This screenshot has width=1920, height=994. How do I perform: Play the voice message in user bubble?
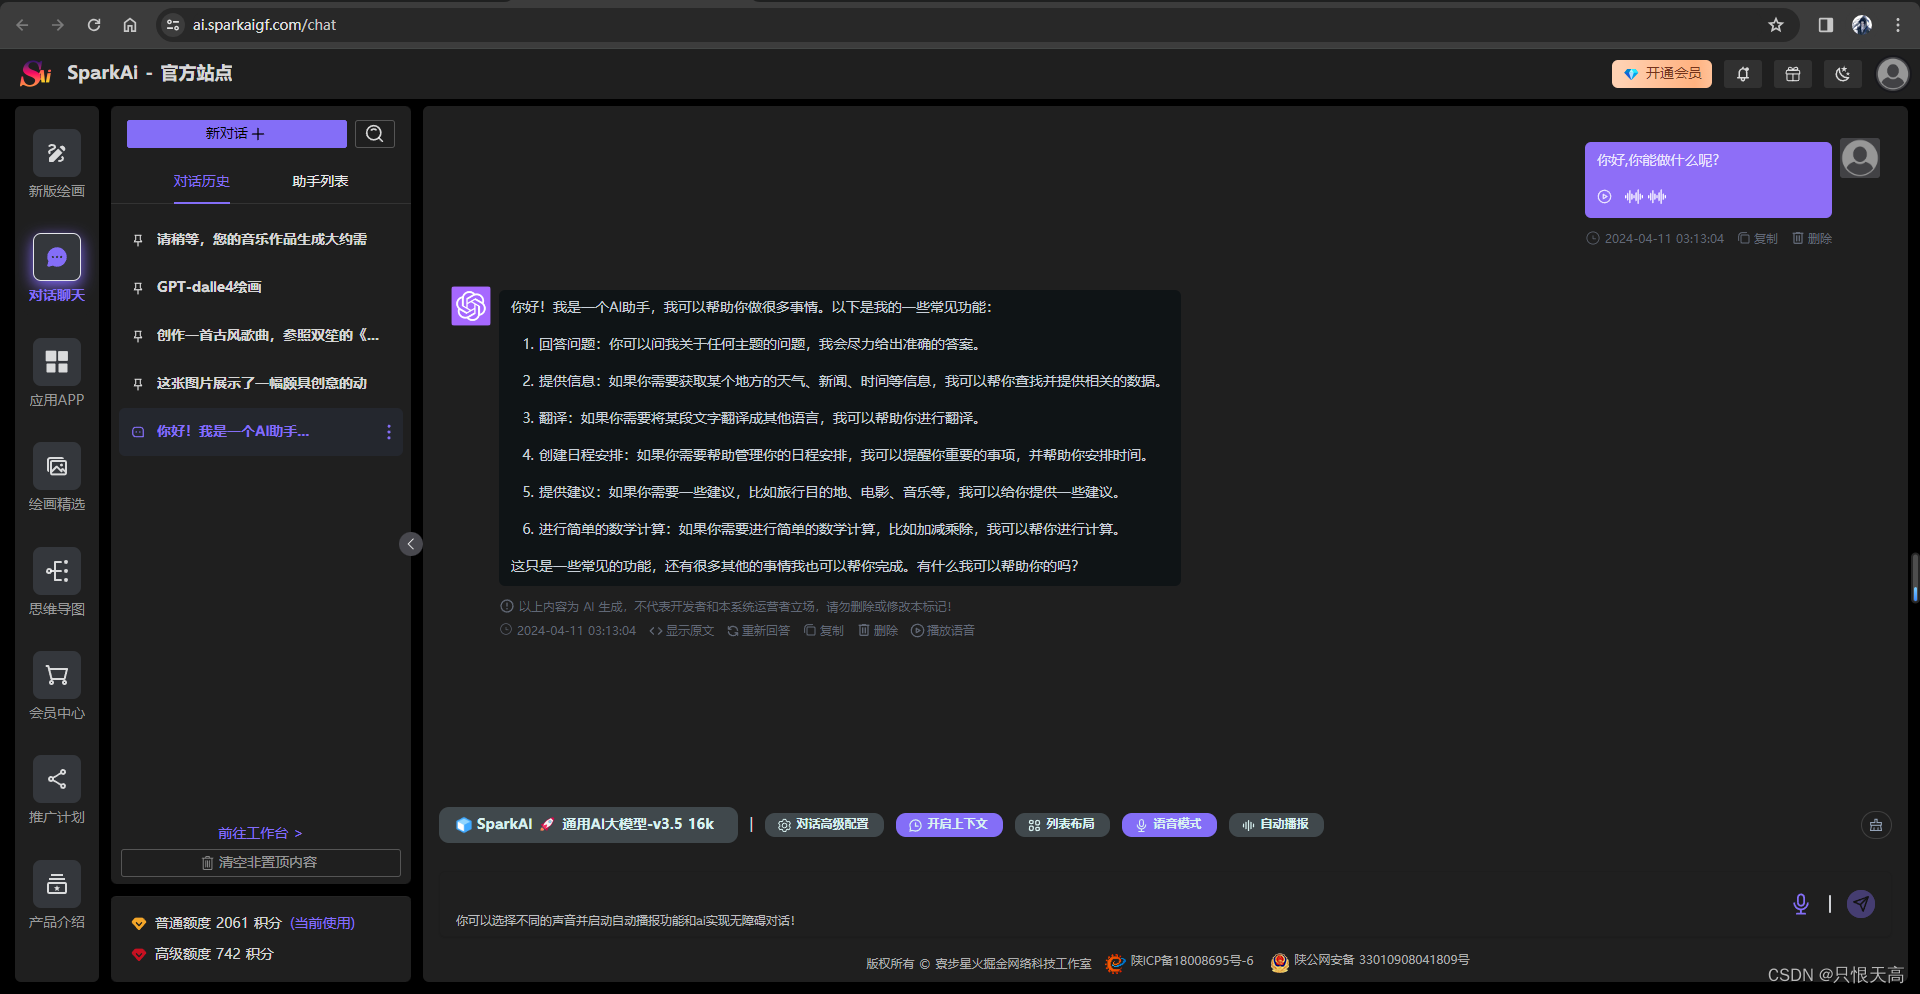(1605, 197)
